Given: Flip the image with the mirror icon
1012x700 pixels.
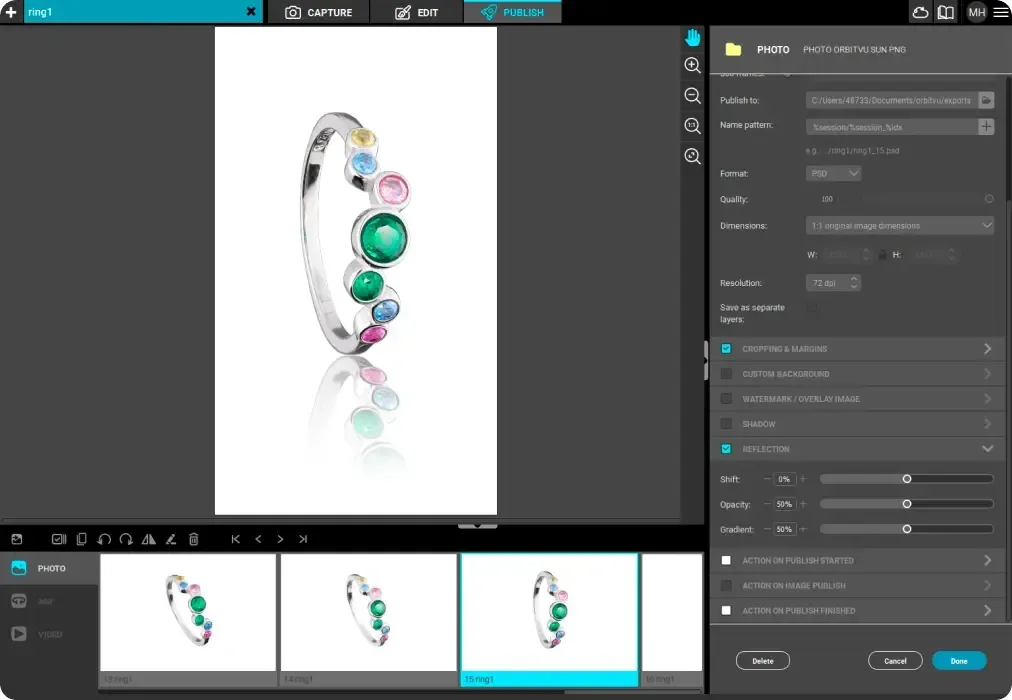Looking at the screenshot, I should tap(148, 539).
